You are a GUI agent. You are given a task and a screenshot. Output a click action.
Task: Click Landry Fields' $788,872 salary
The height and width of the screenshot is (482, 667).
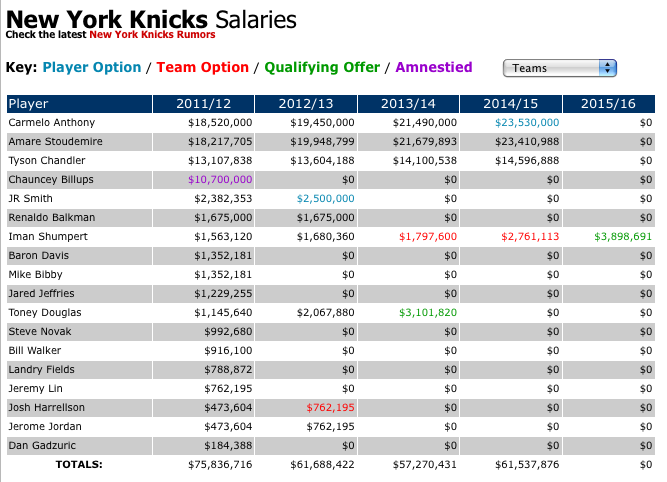228,370
